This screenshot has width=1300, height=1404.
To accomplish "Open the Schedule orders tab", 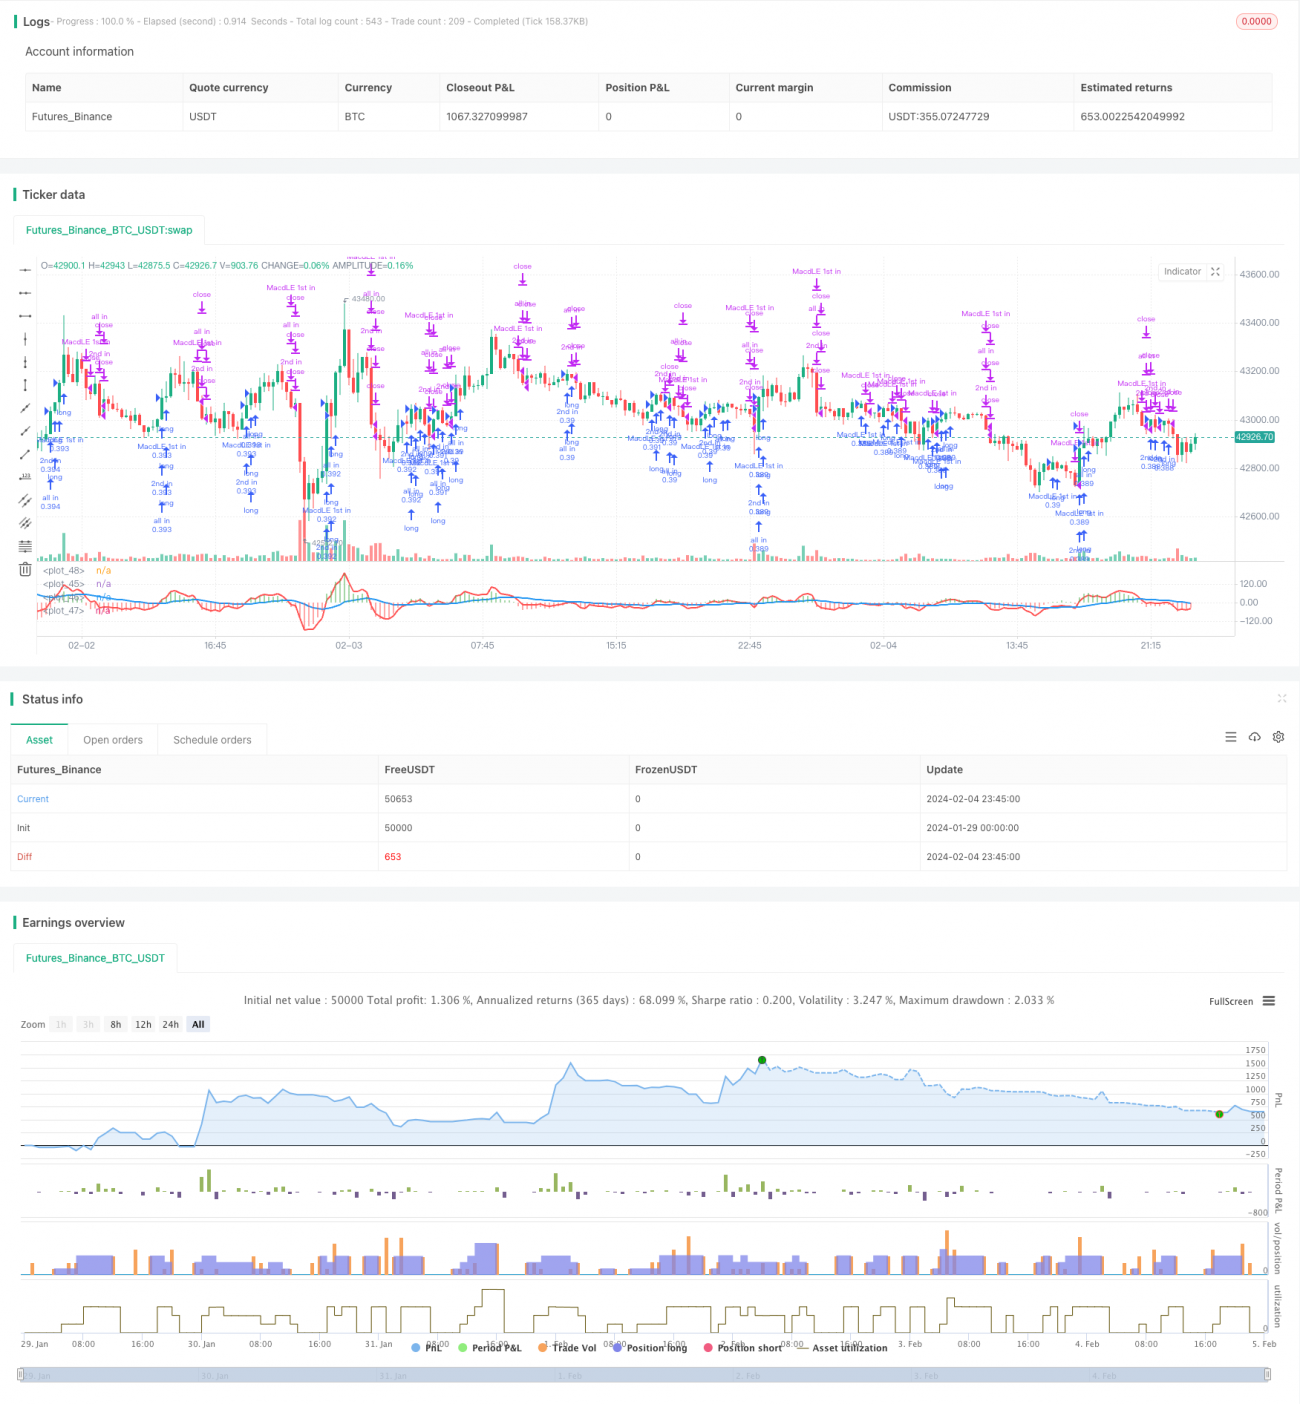I will pos(211,740).
